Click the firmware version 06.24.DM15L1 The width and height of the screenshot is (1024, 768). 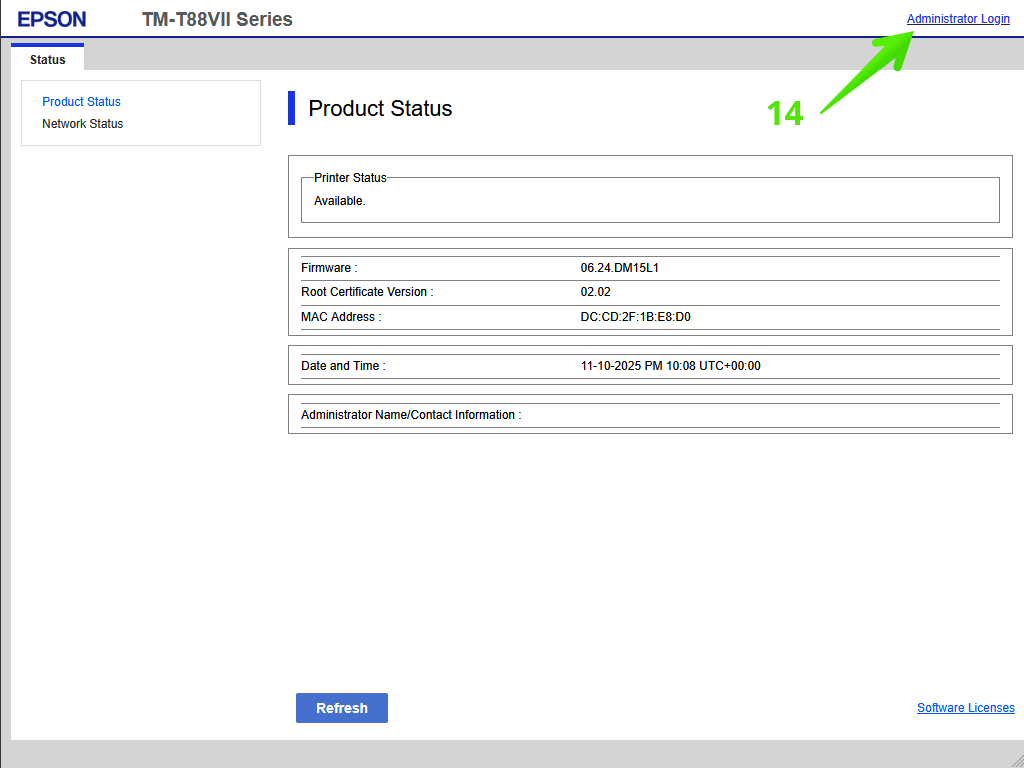click(x=619, y=268)
